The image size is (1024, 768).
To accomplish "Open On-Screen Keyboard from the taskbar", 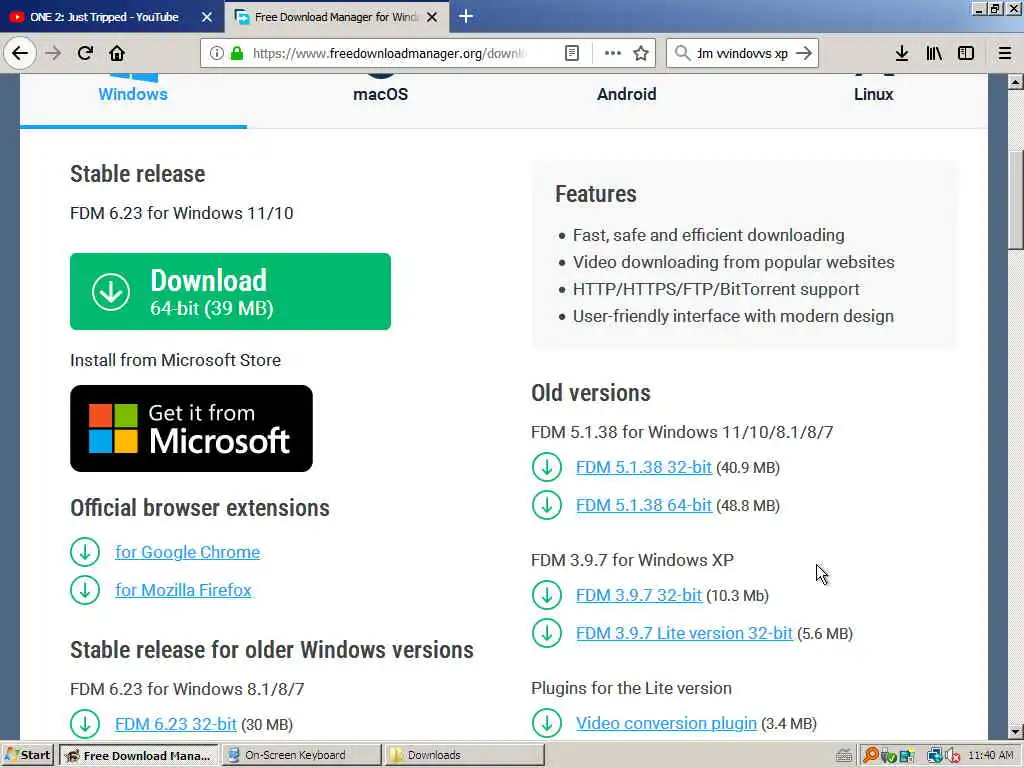I will (301, 755).
